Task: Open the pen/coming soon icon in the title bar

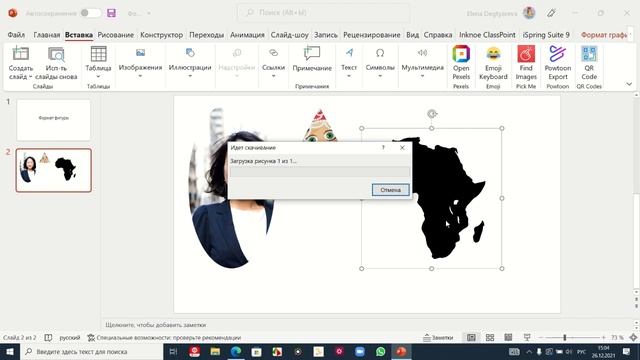Action: (x=551, y=13)
